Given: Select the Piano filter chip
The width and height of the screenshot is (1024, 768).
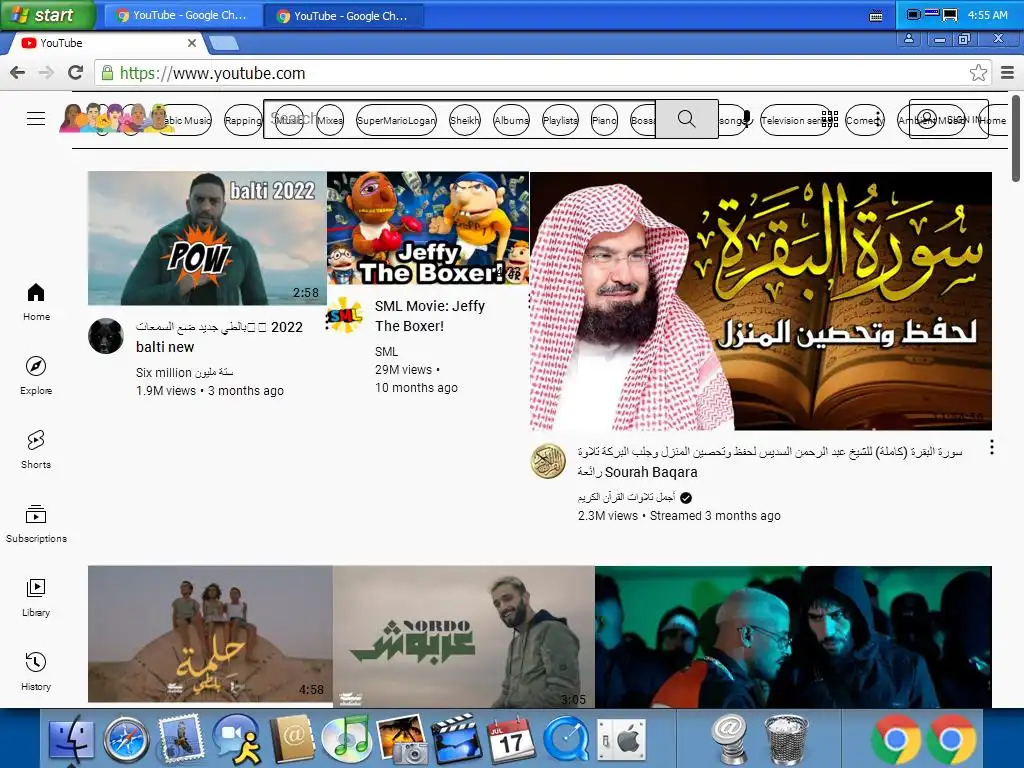Looking at the screenshot, I should point(604,120).
